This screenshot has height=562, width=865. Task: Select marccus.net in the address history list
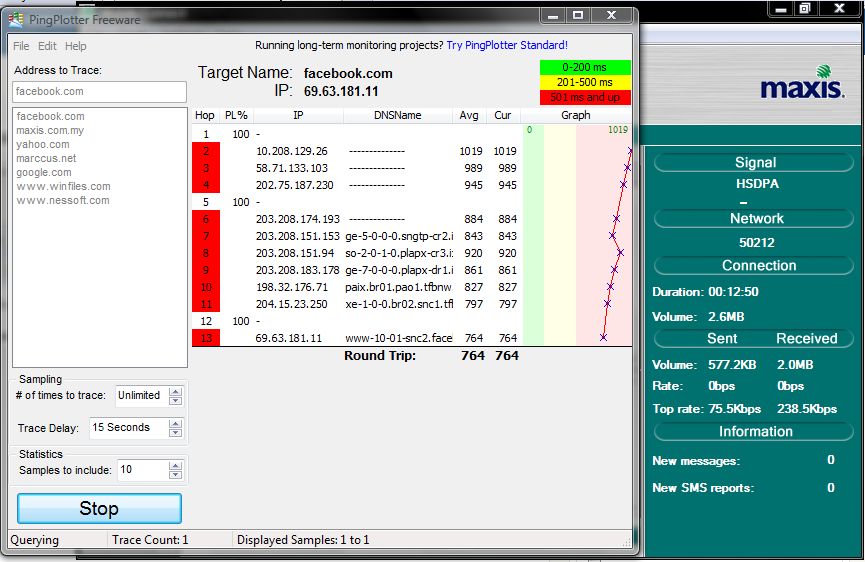click(46, 158)
